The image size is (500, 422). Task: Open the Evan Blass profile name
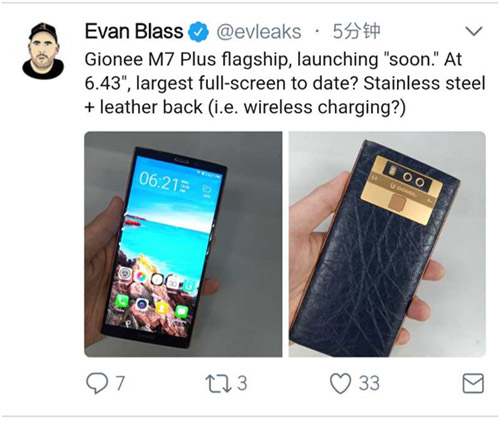click(x=134, y=31)
